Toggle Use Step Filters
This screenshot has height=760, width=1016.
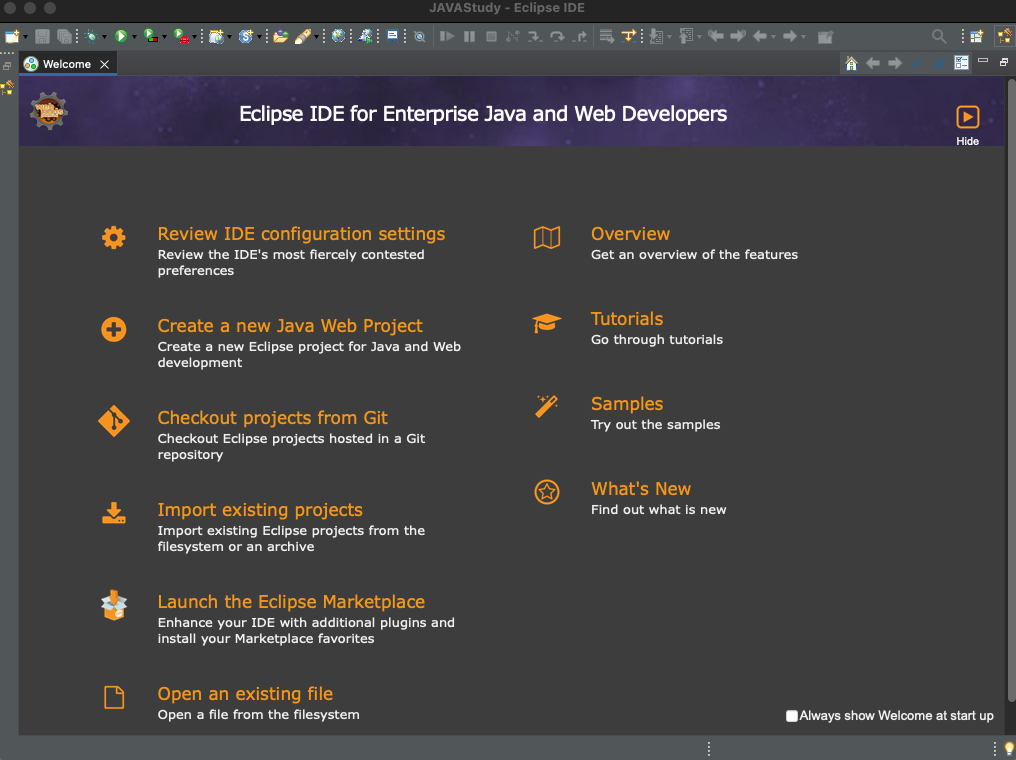pos(629,36)
